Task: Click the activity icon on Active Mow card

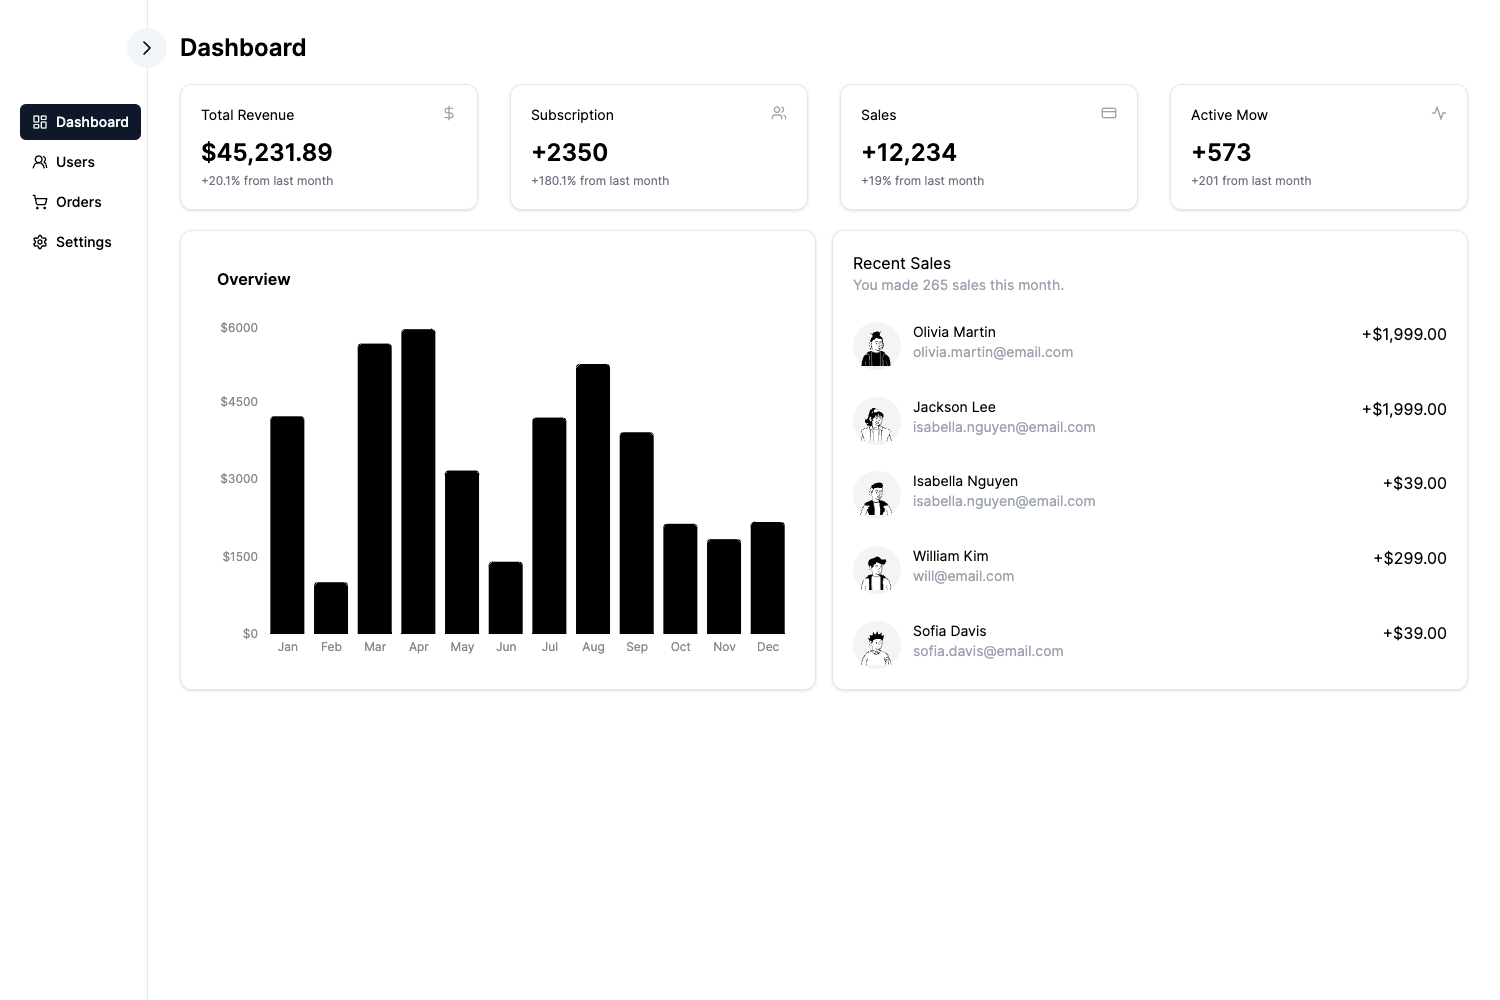Action: click(1438, 113)
